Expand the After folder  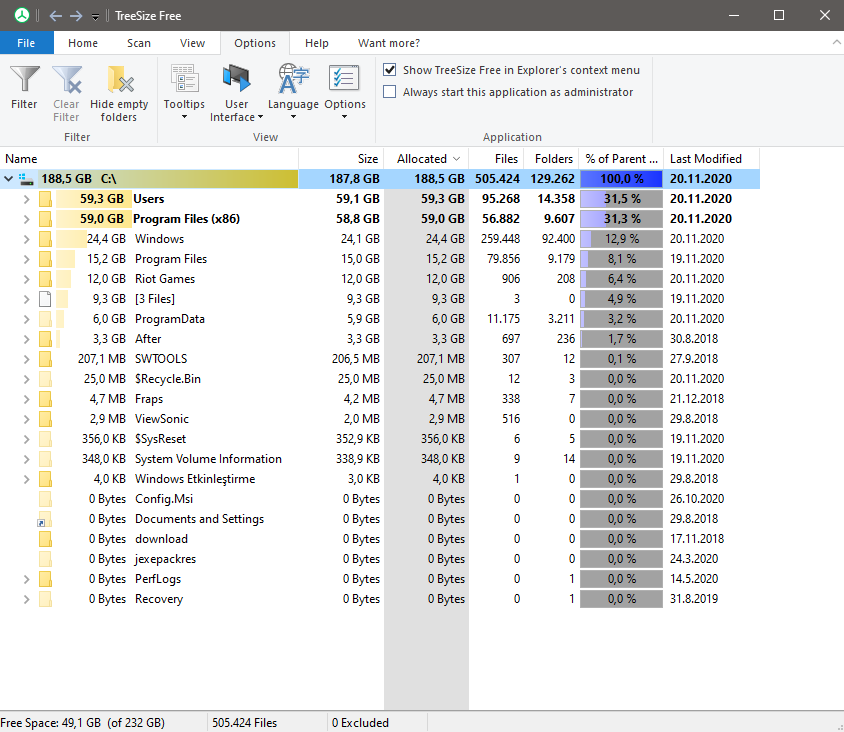pos(26,339)
